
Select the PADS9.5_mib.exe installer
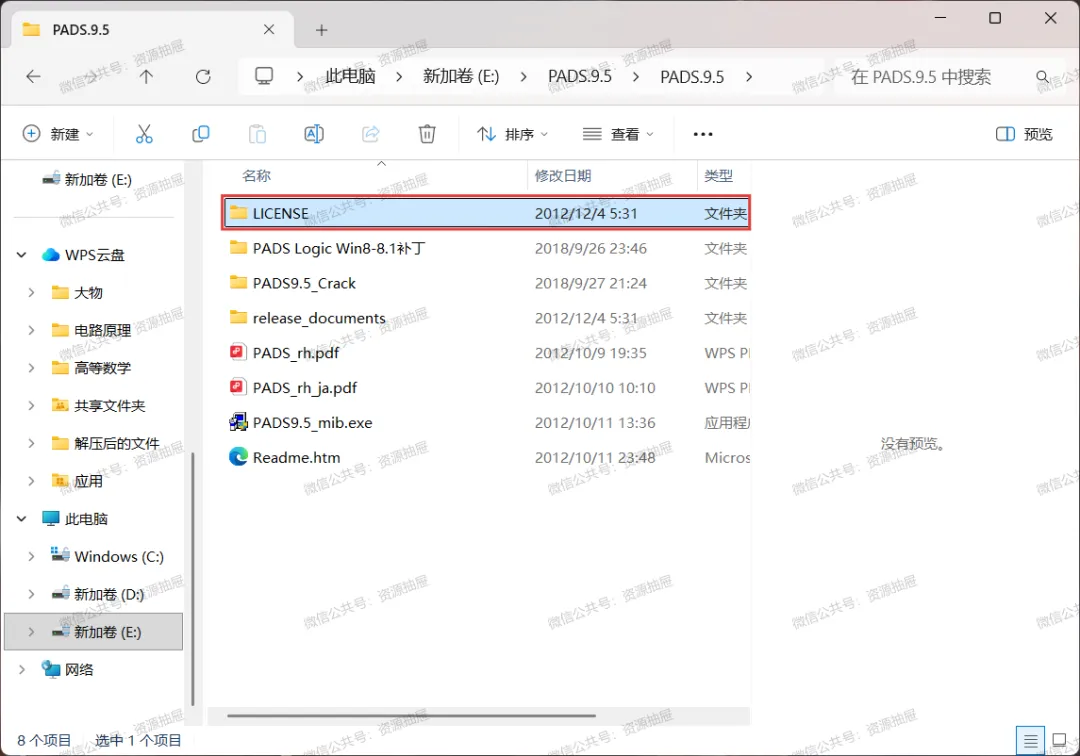click(486, 422)
